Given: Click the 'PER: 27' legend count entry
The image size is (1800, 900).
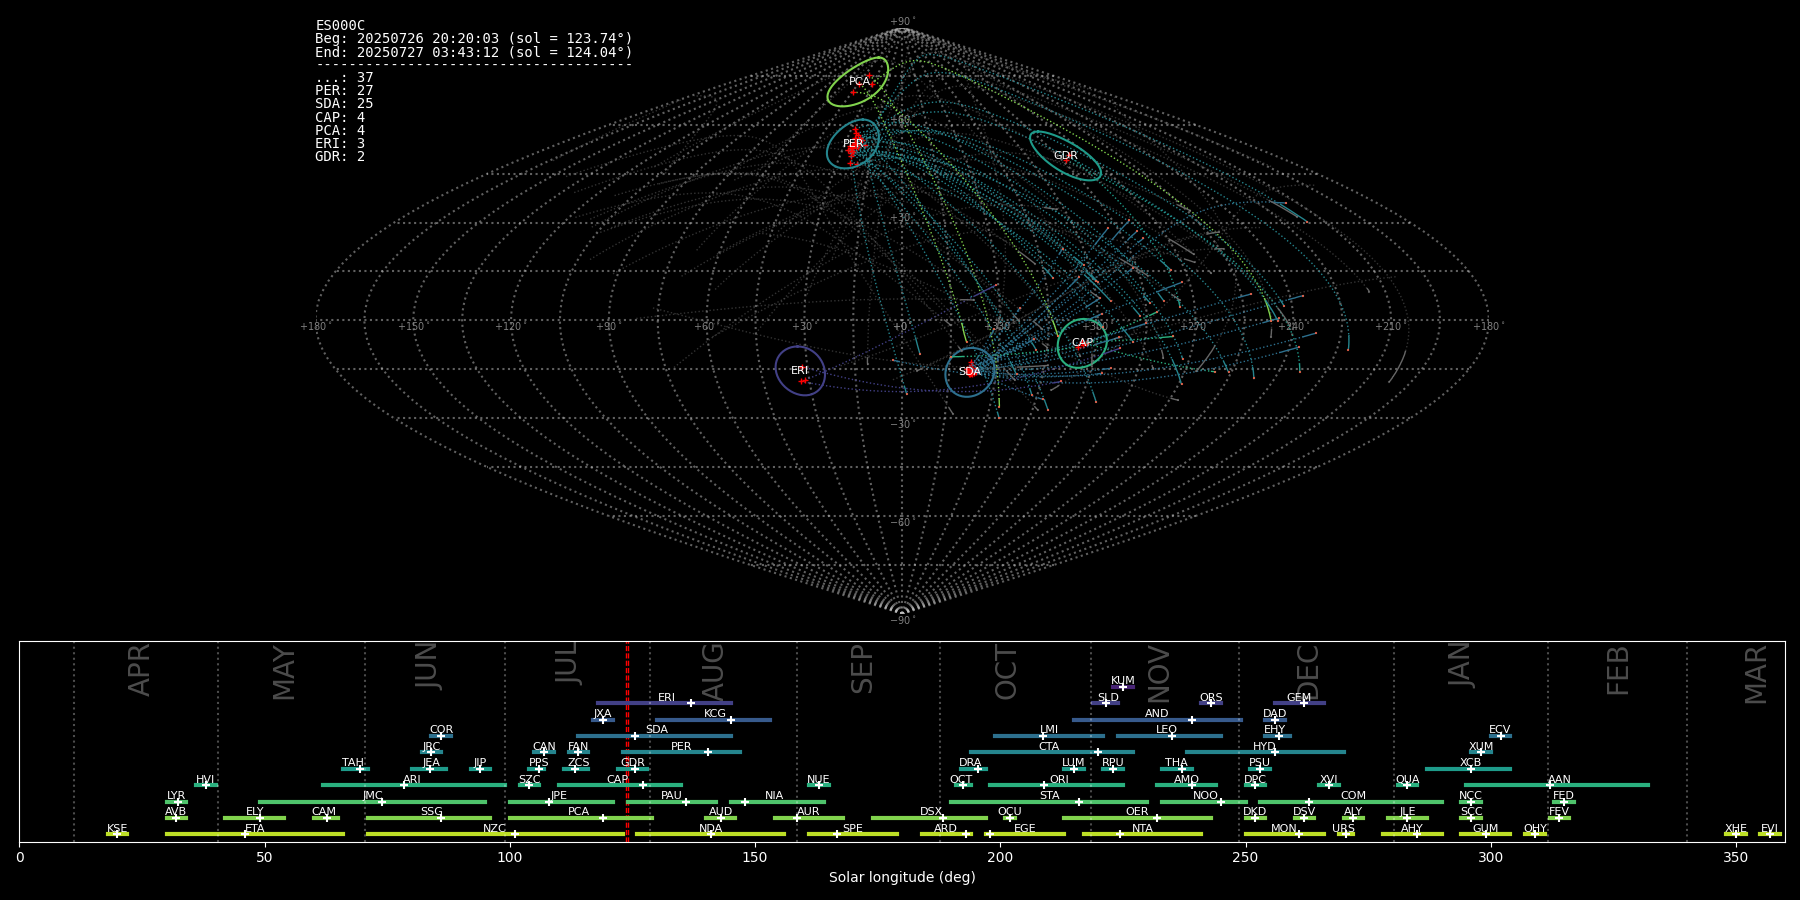Looking at the screenshot, I should (344, 91).
